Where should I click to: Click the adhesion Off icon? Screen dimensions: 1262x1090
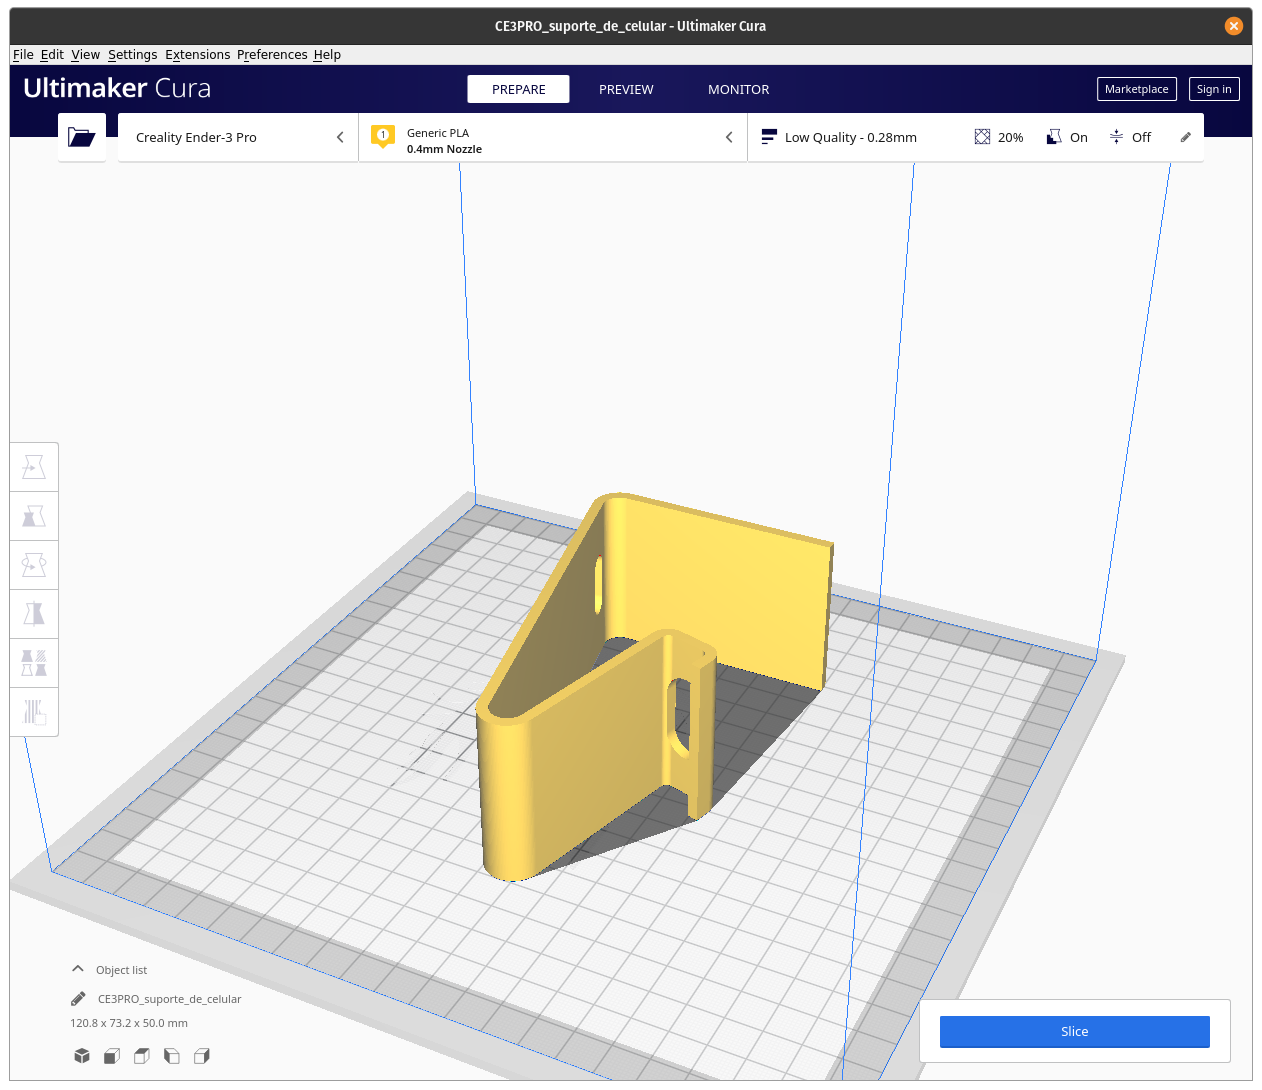click(x=1116, y=137)
